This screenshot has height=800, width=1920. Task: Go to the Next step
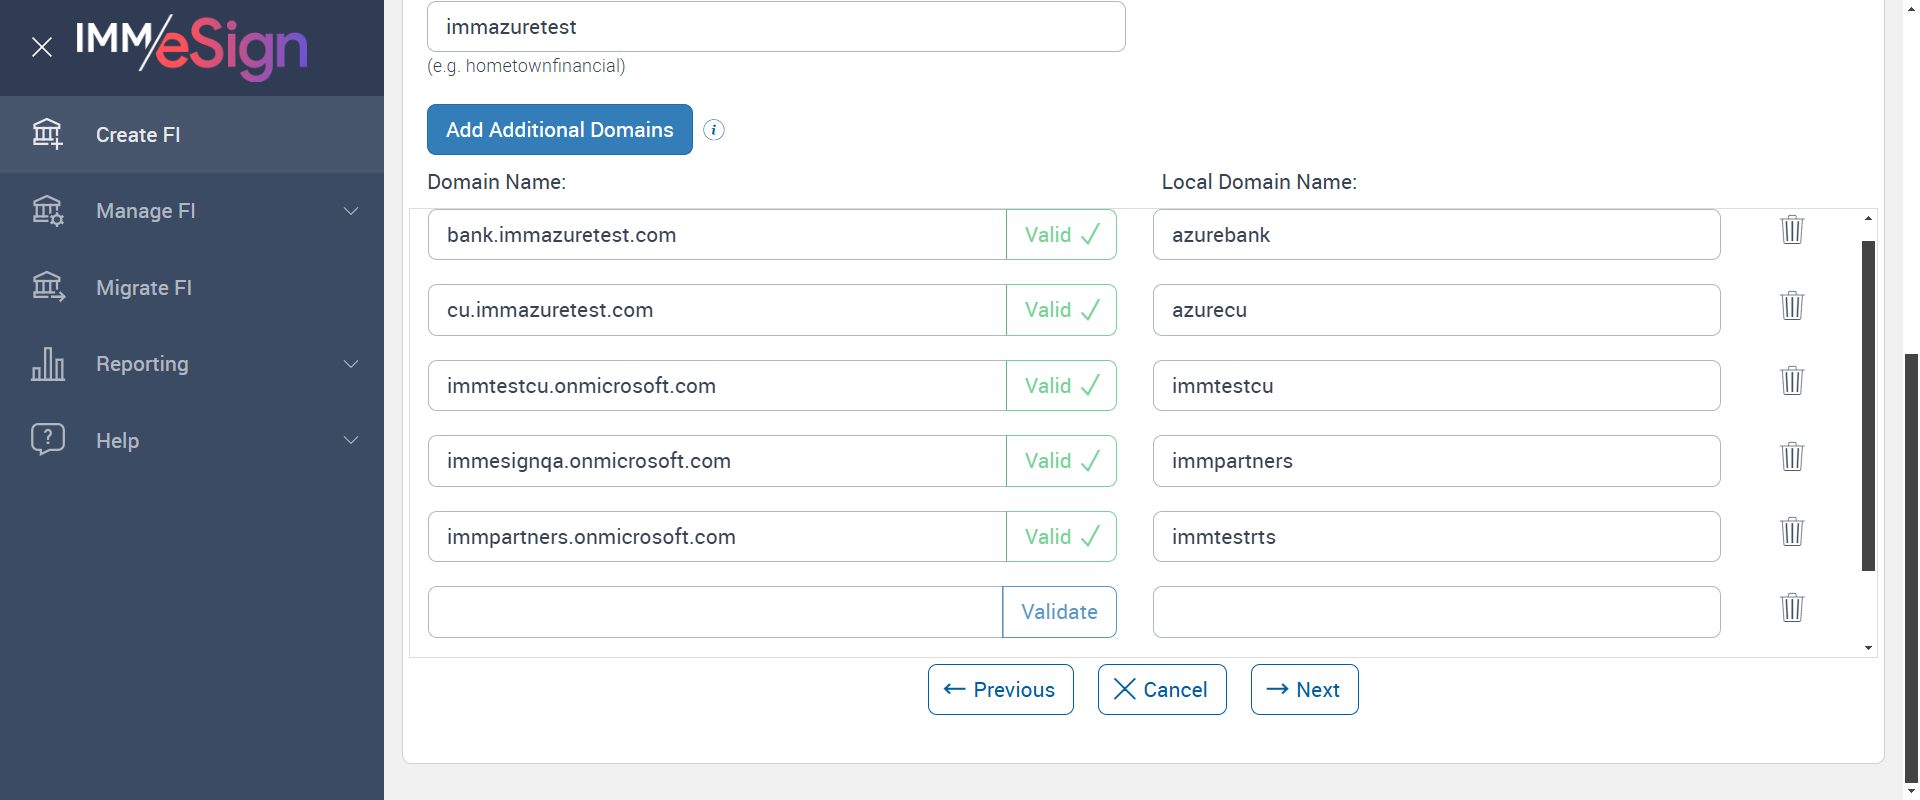[1304, 690]
